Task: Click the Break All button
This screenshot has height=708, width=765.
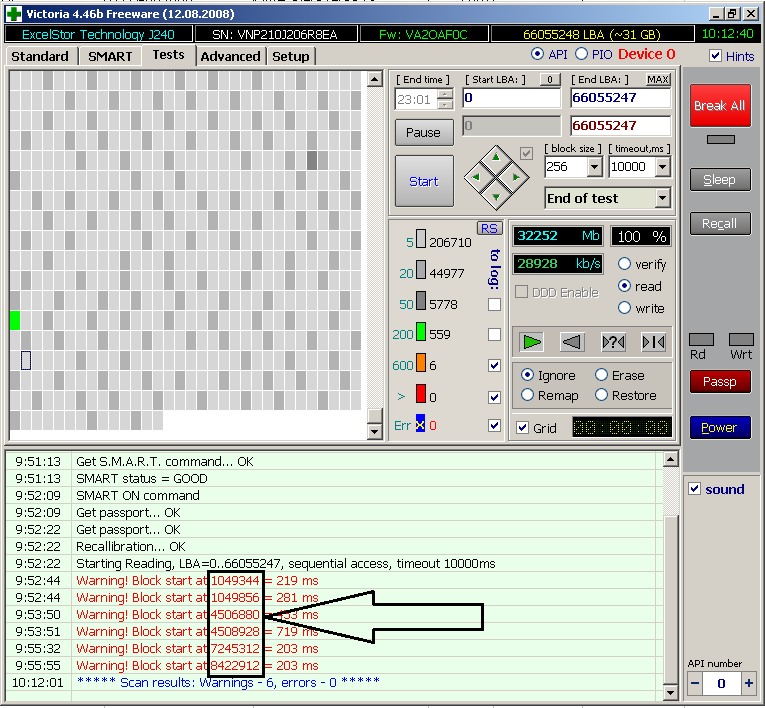Action: tap(719, 105)
